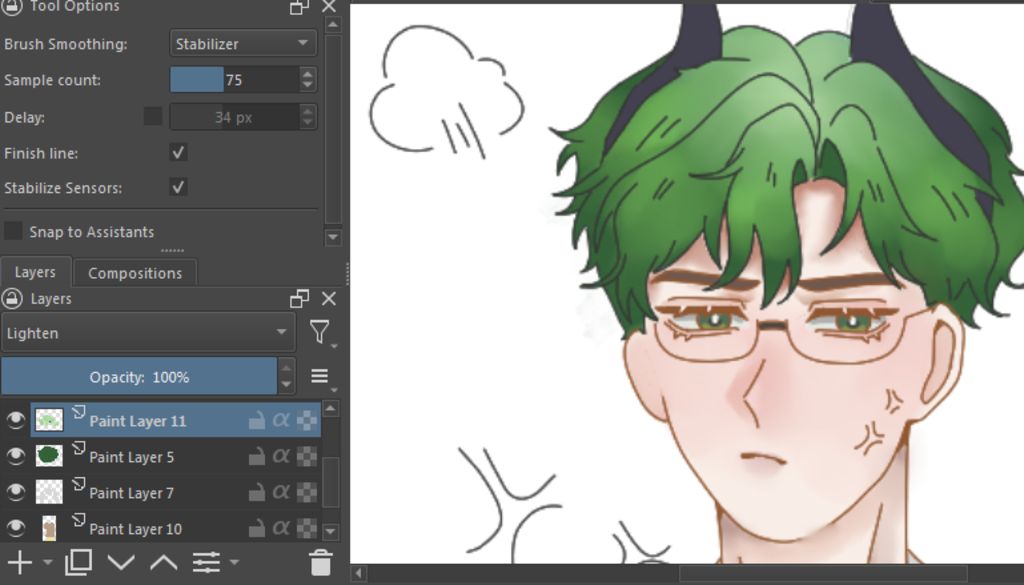The width and height of the screenshot is (1024, 585).
Task: Select Paint Layer 5 thumbnail
Action: [x=49, y=456]
